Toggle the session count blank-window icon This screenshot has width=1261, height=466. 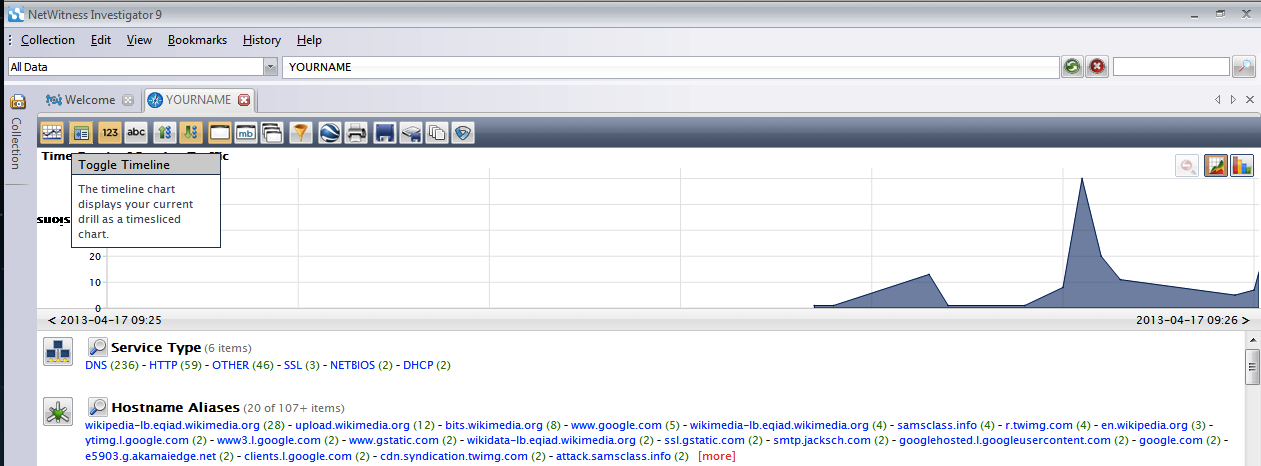pyautogui.click(x=219, y=132)
